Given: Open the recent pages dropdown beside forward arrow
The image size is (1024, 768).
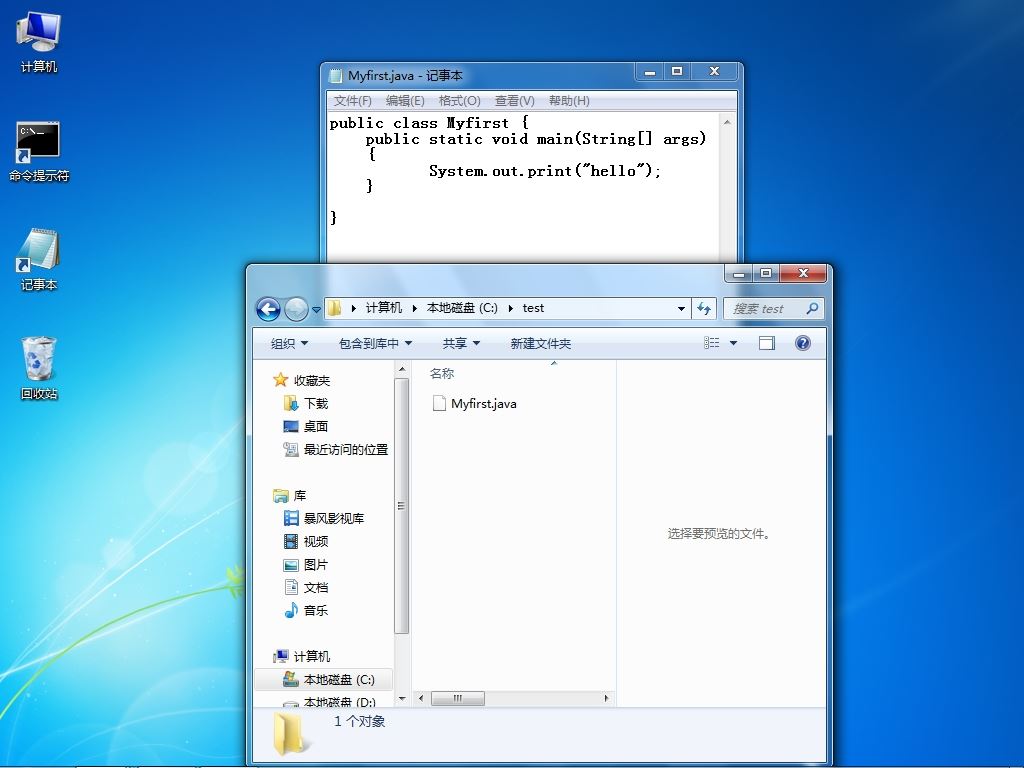Looking at the screenshot, I should [x=316, y=310].
